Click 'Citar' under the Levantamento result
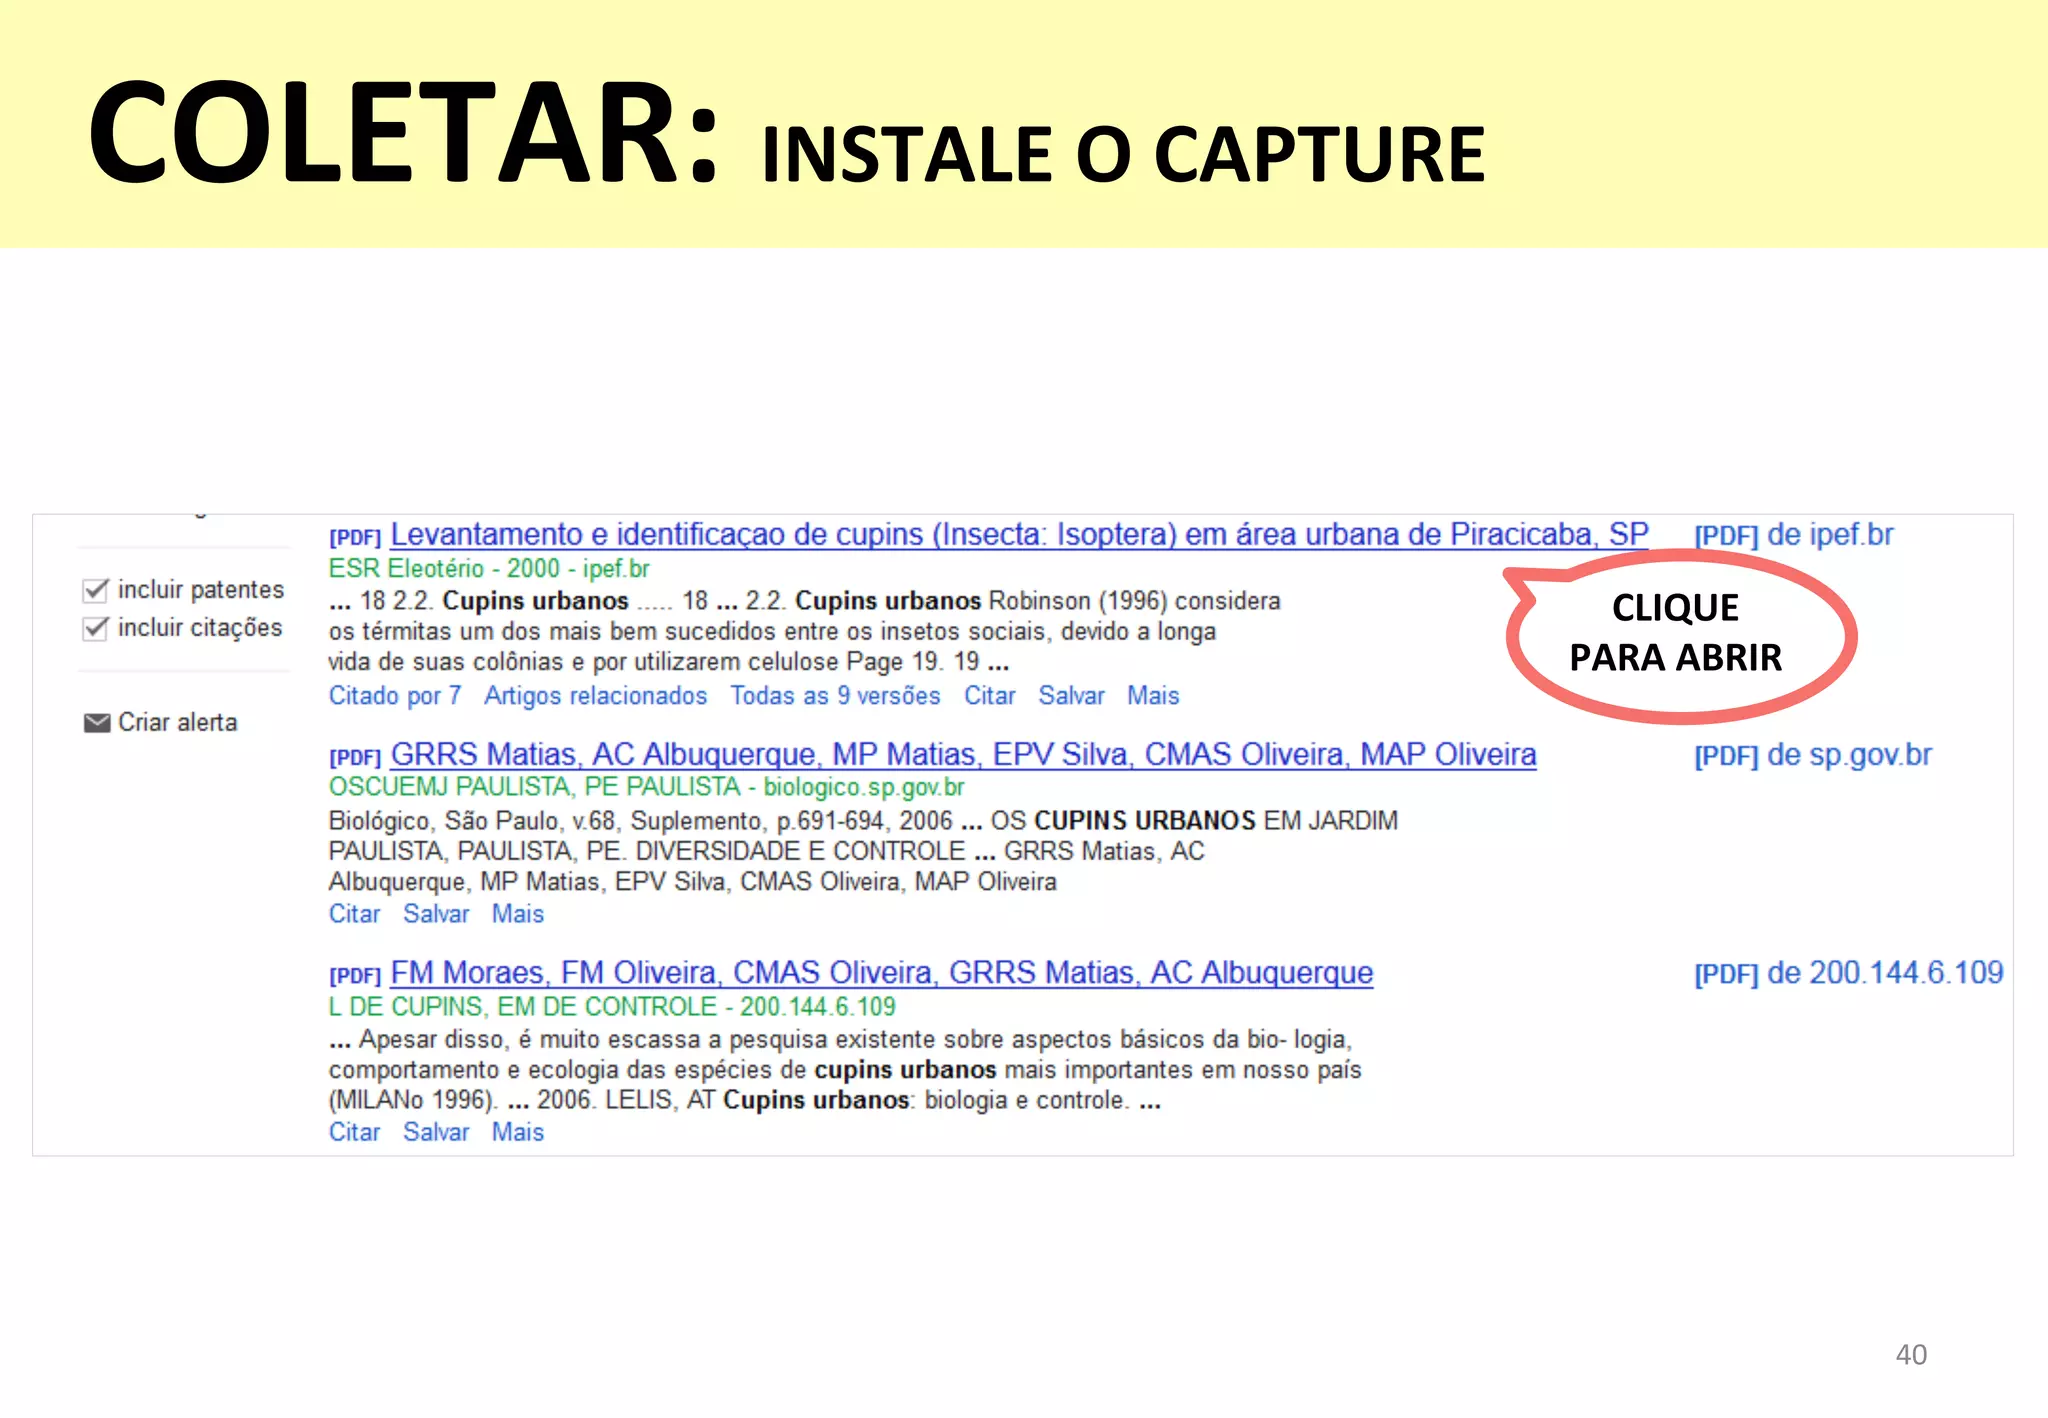Viewport: 2048px width, 1418px height. click(x=990, y=695)
